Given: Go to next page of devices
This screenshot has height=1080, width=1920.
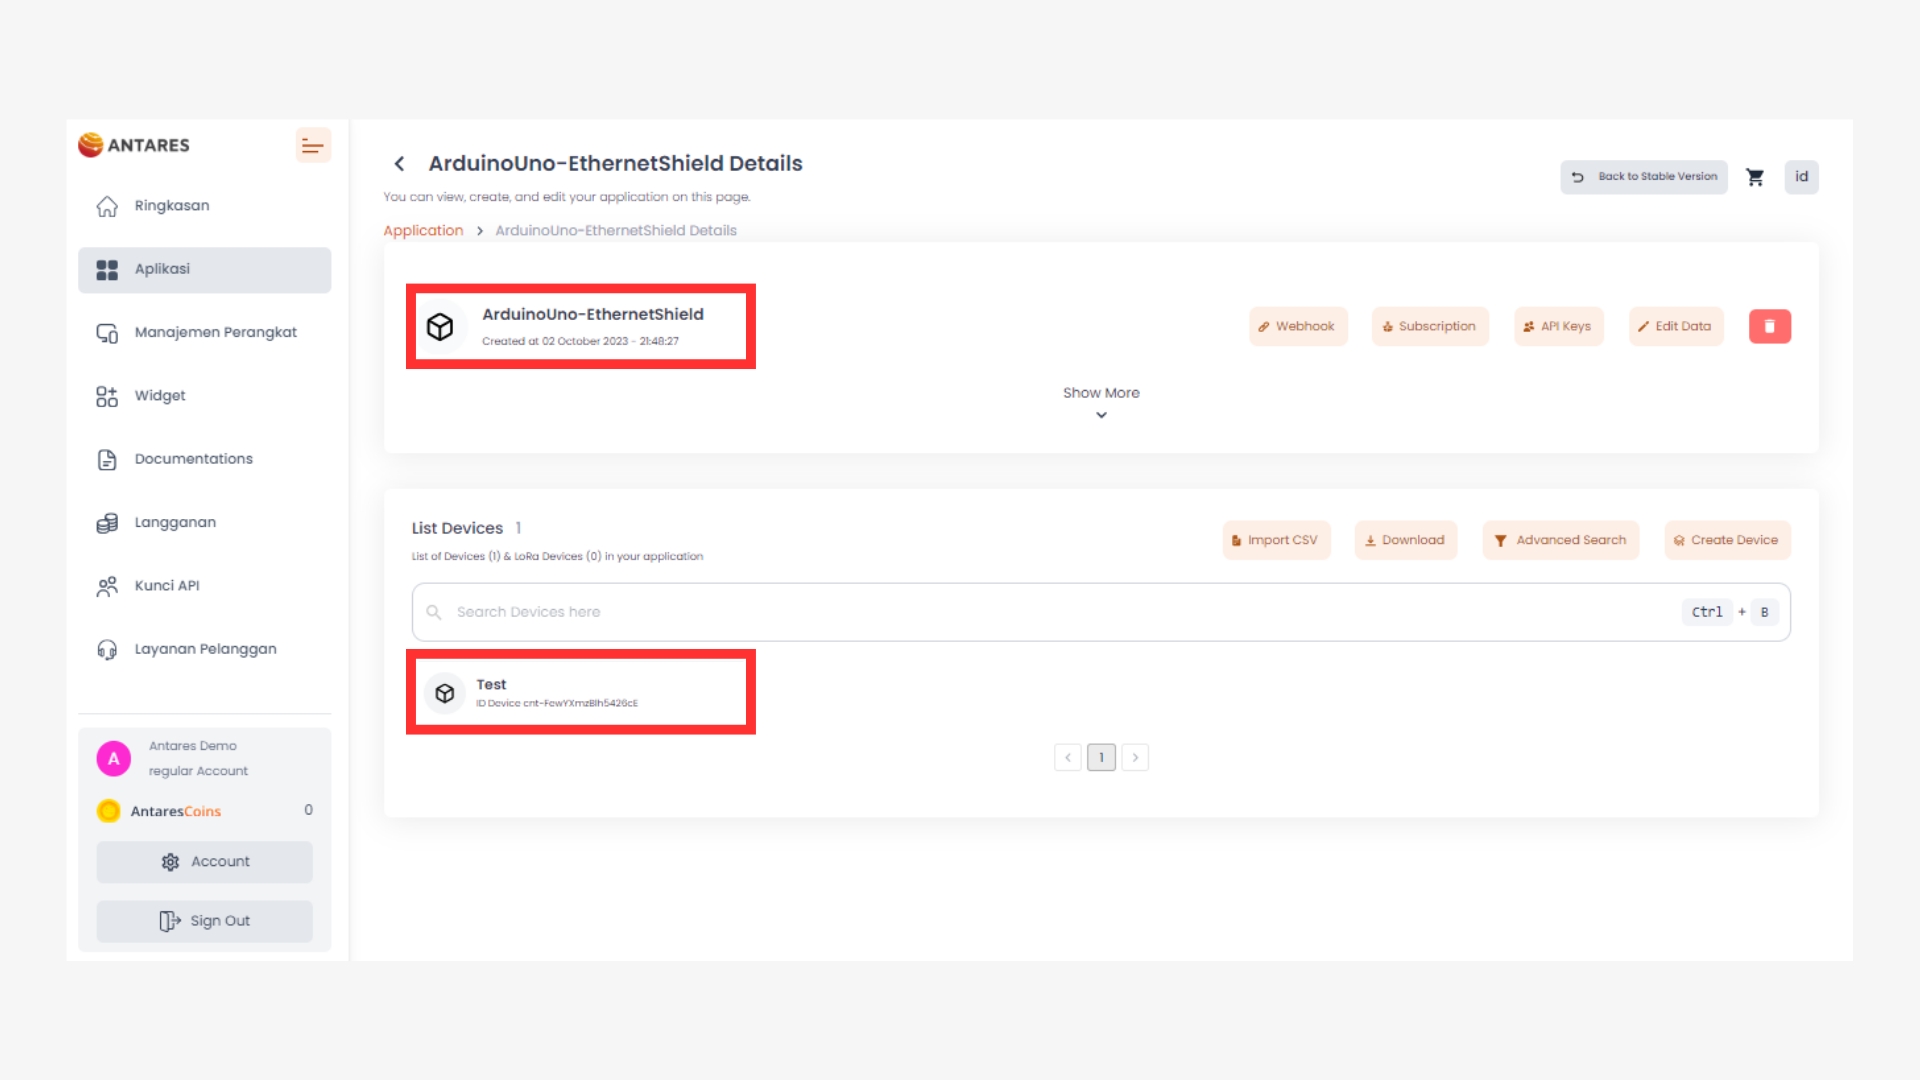Looking at the screenshot, I should [1135, 758].
